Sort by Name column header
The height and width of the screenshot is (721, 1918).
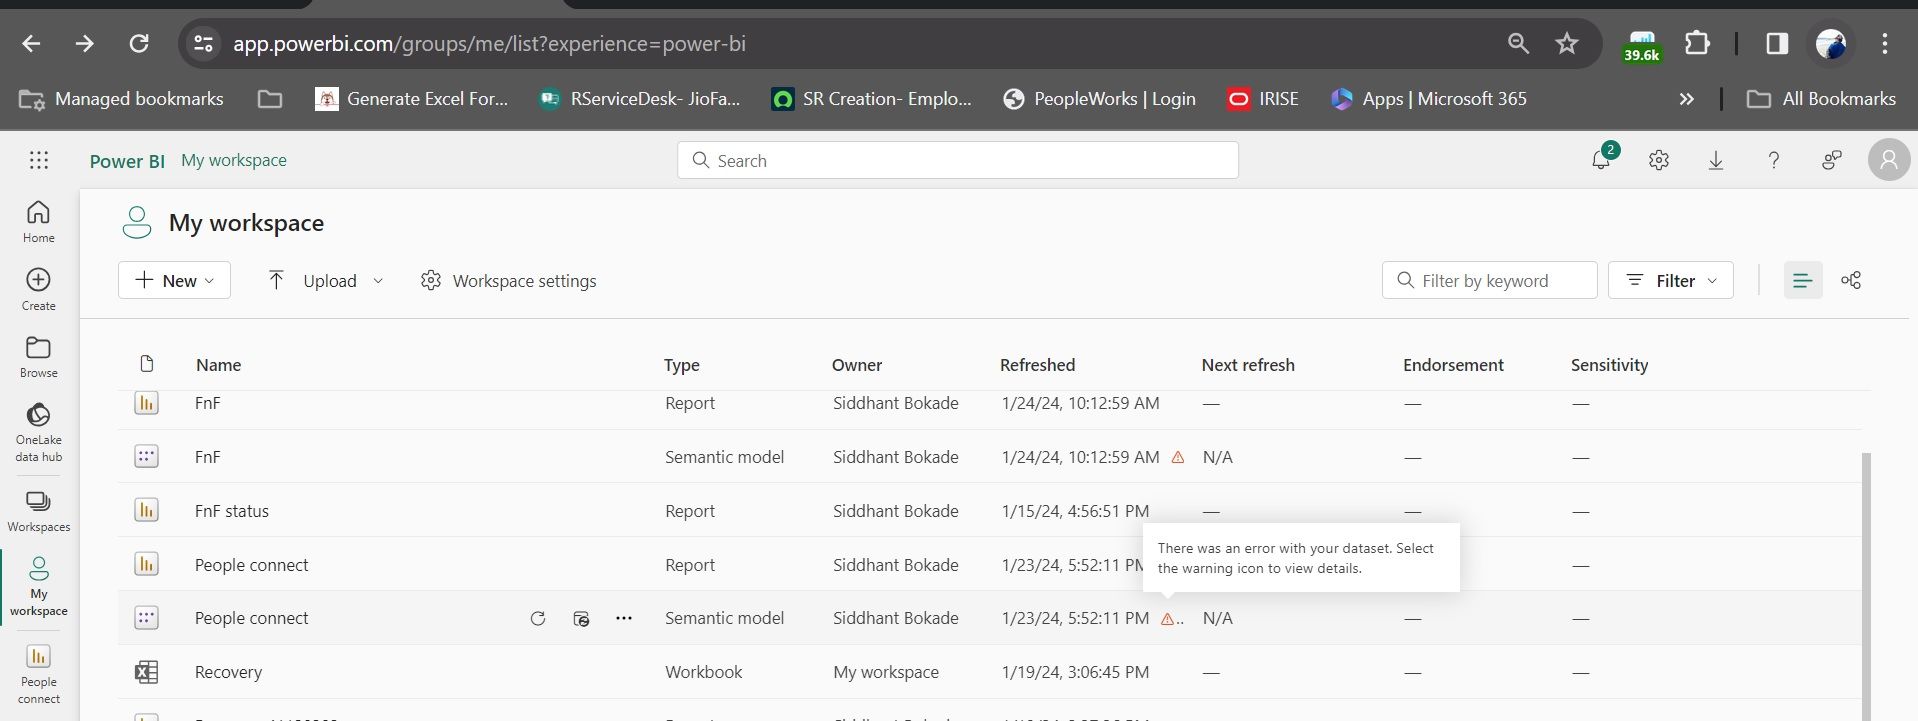tap(218, 365)
